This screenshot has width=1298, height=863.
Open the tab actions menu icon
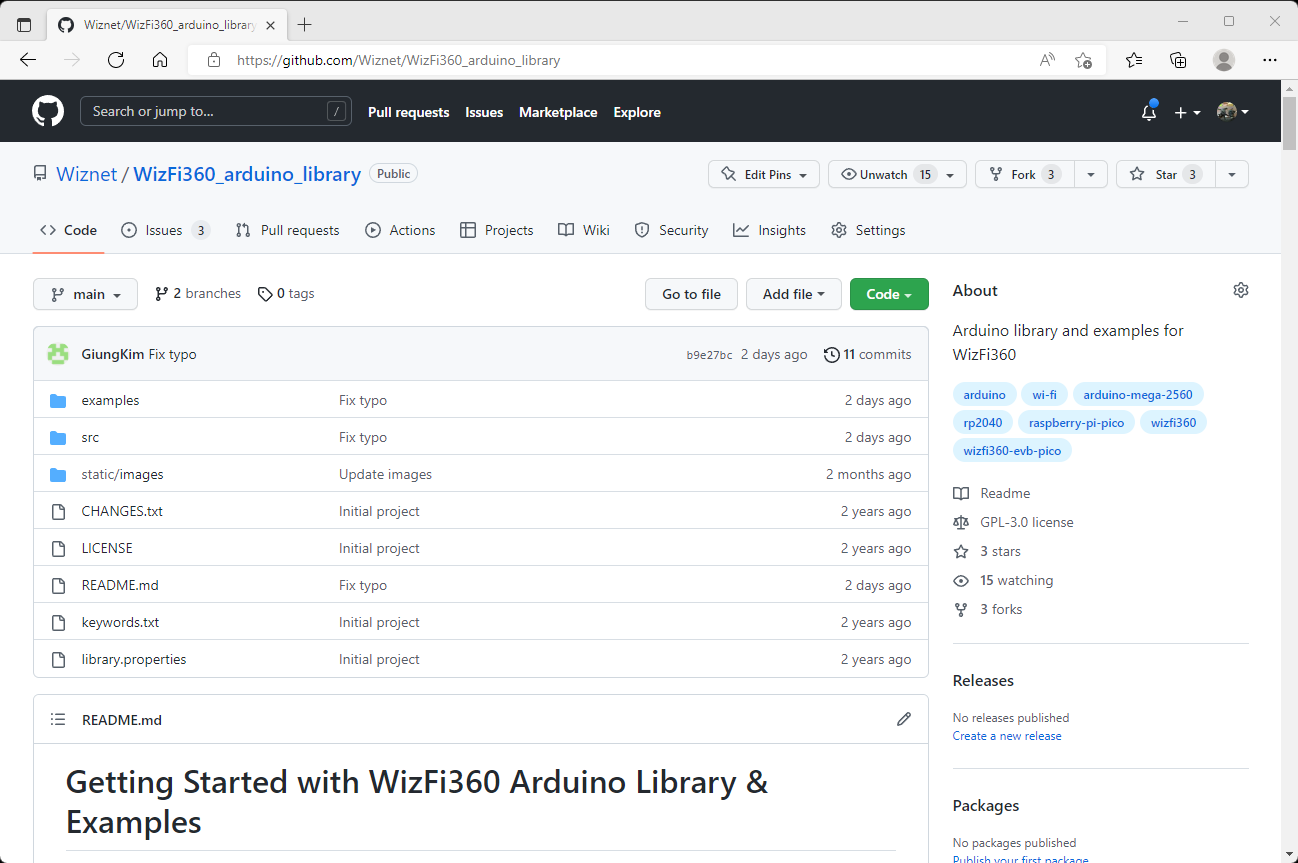[x=24, y=24]
